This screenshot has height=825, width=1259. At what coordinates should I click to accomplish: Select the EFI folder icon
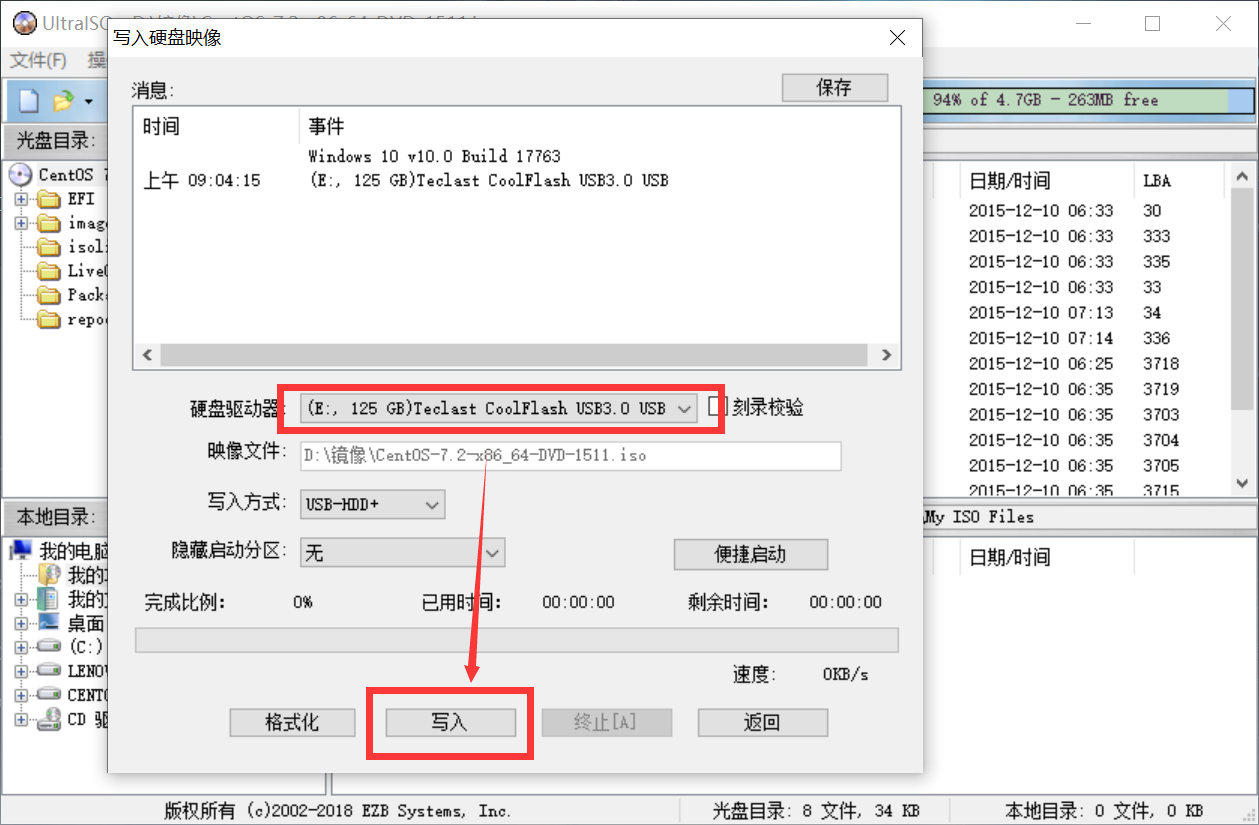(x=49, y=199)
